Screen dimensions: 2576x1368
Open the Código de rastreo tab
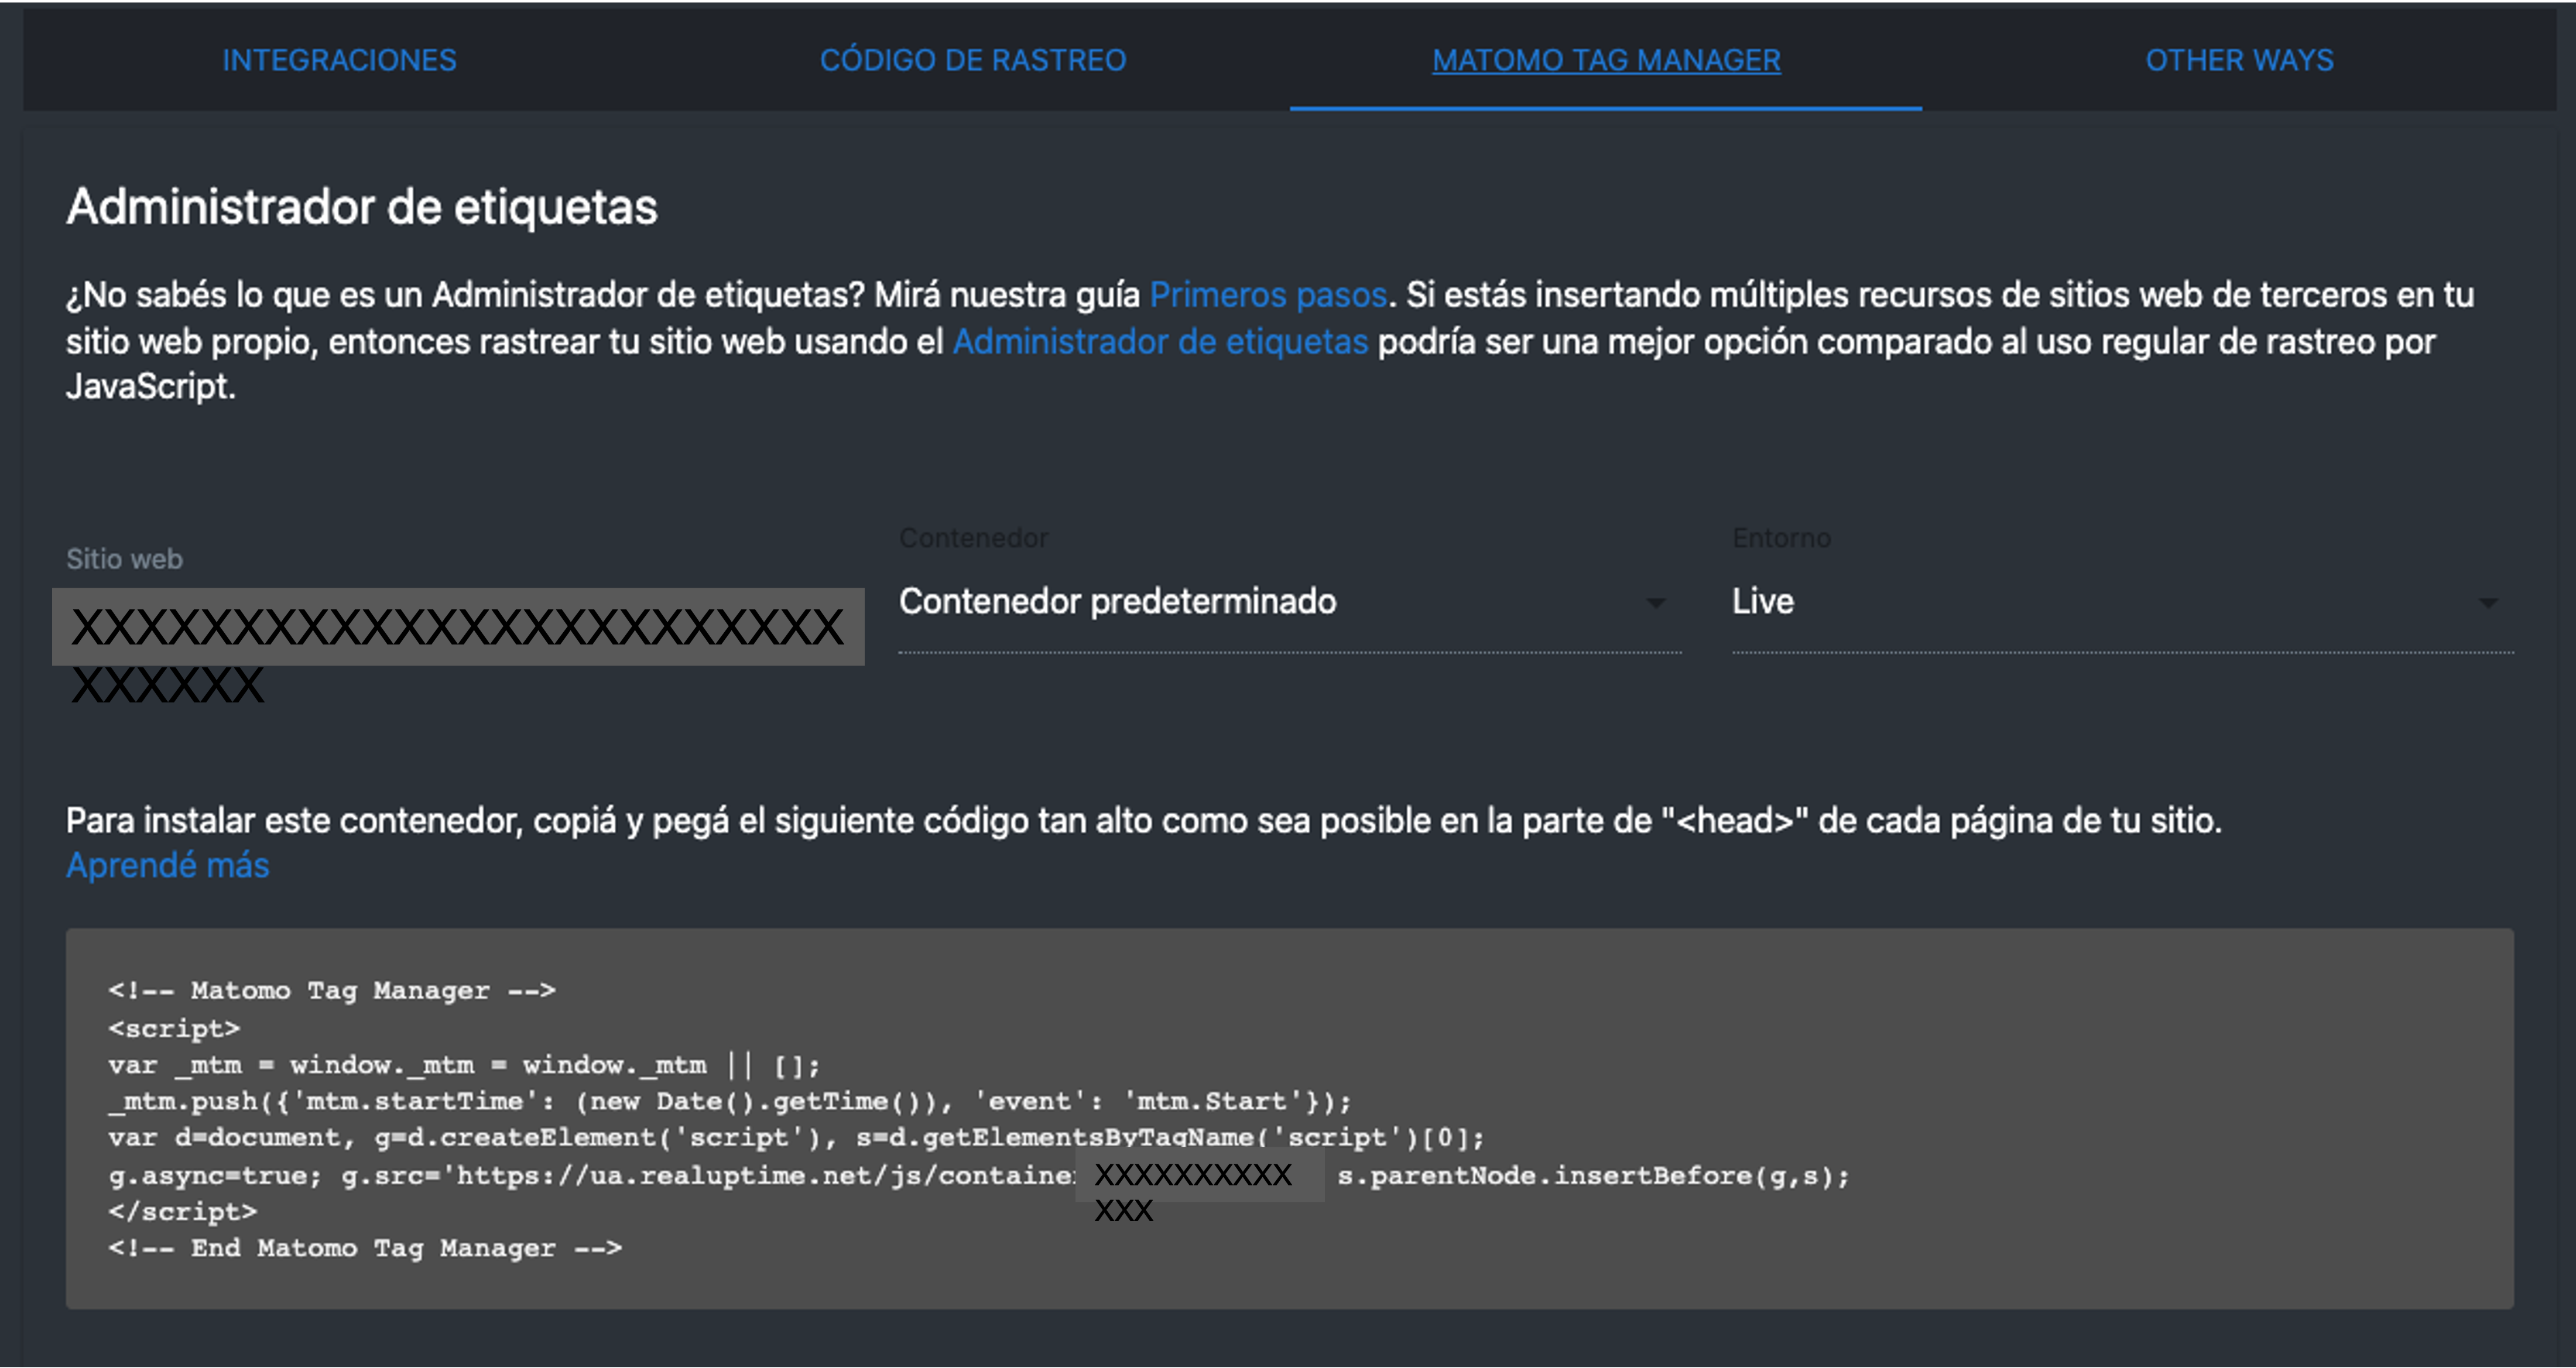pyautogui.click(x=972, y=60)
